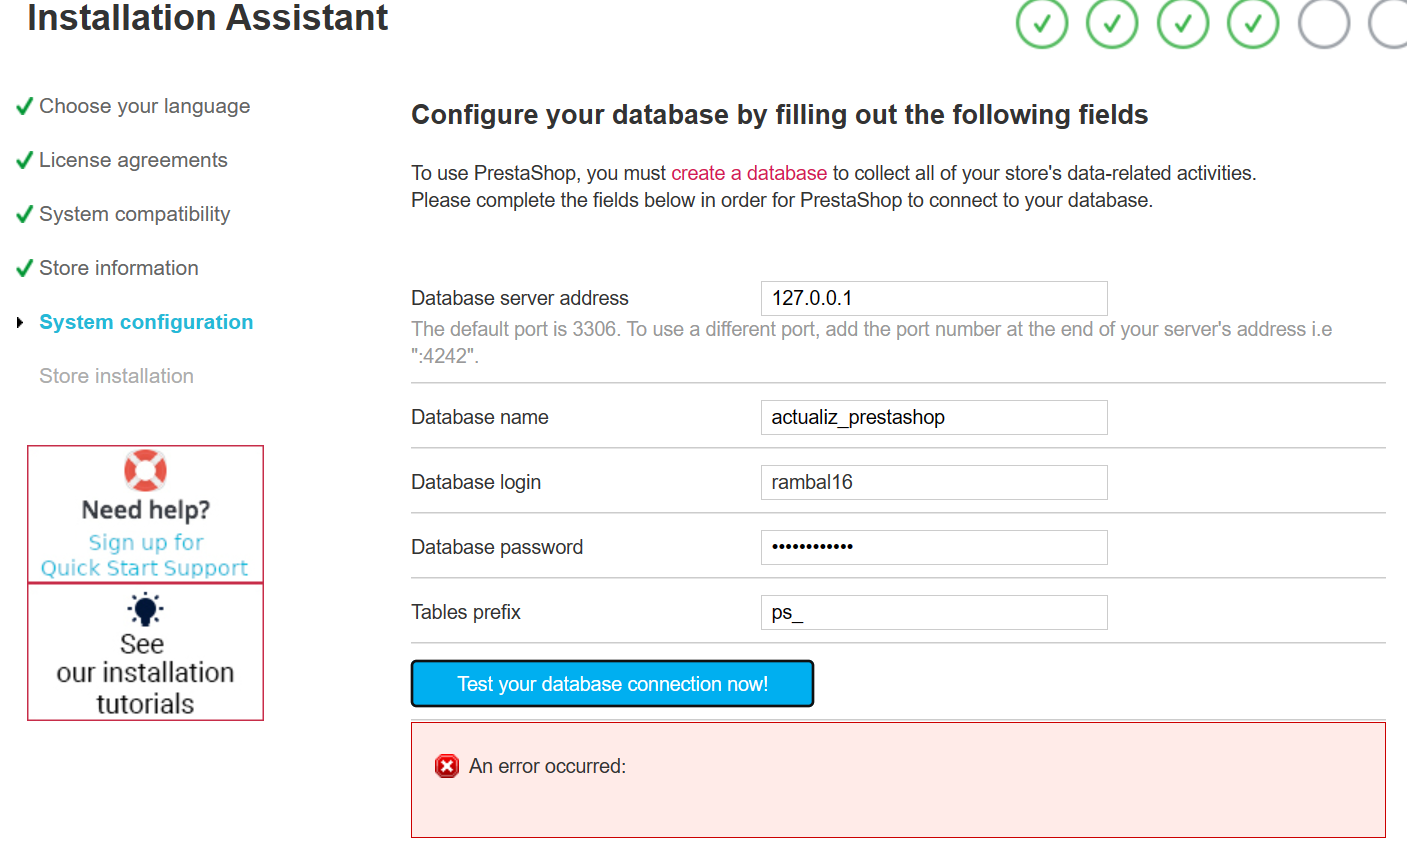The image size is (1407, 853).
Task: Open the create a database link
Action: 748,173
